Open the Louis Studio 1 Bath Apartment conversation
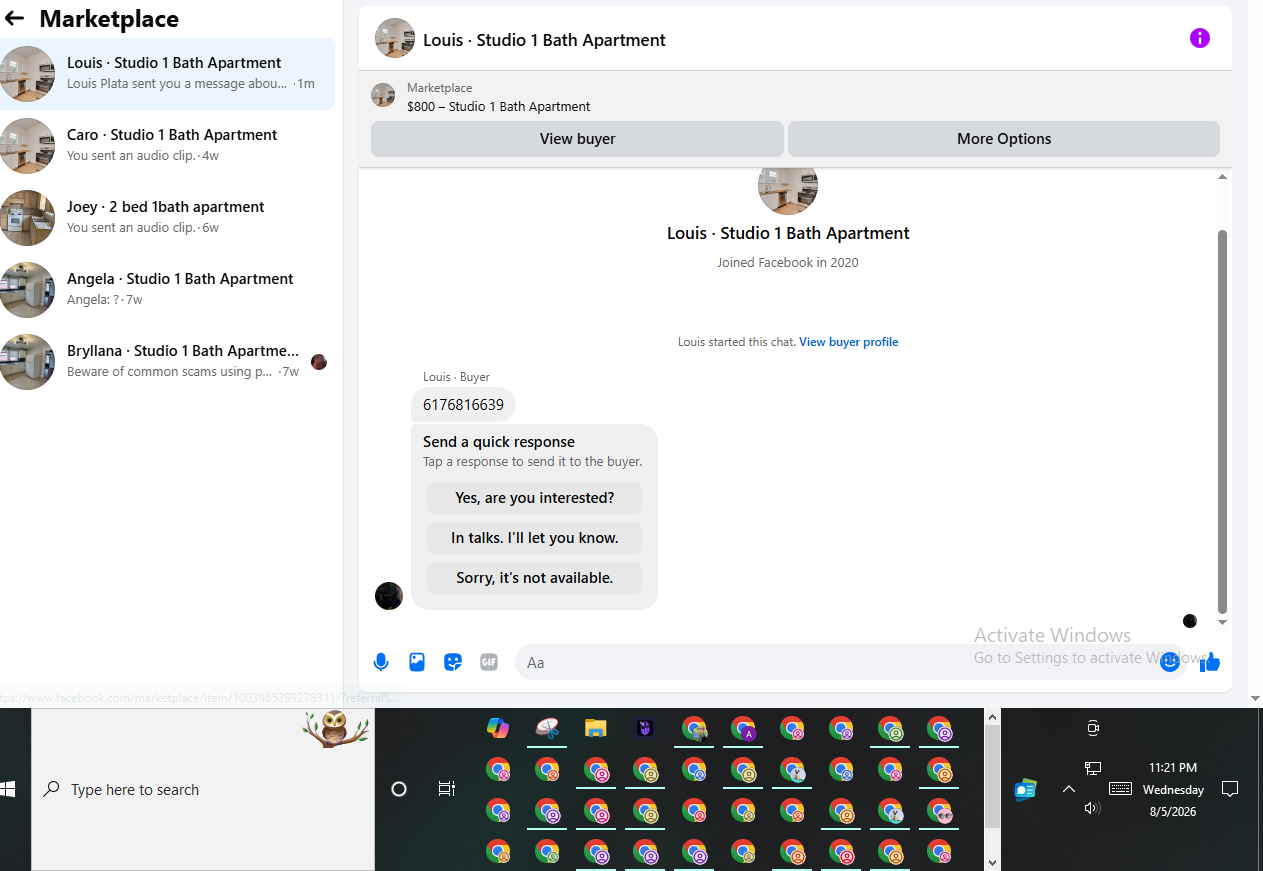This screenshot has width=1263, height=871. click(167, 73)
